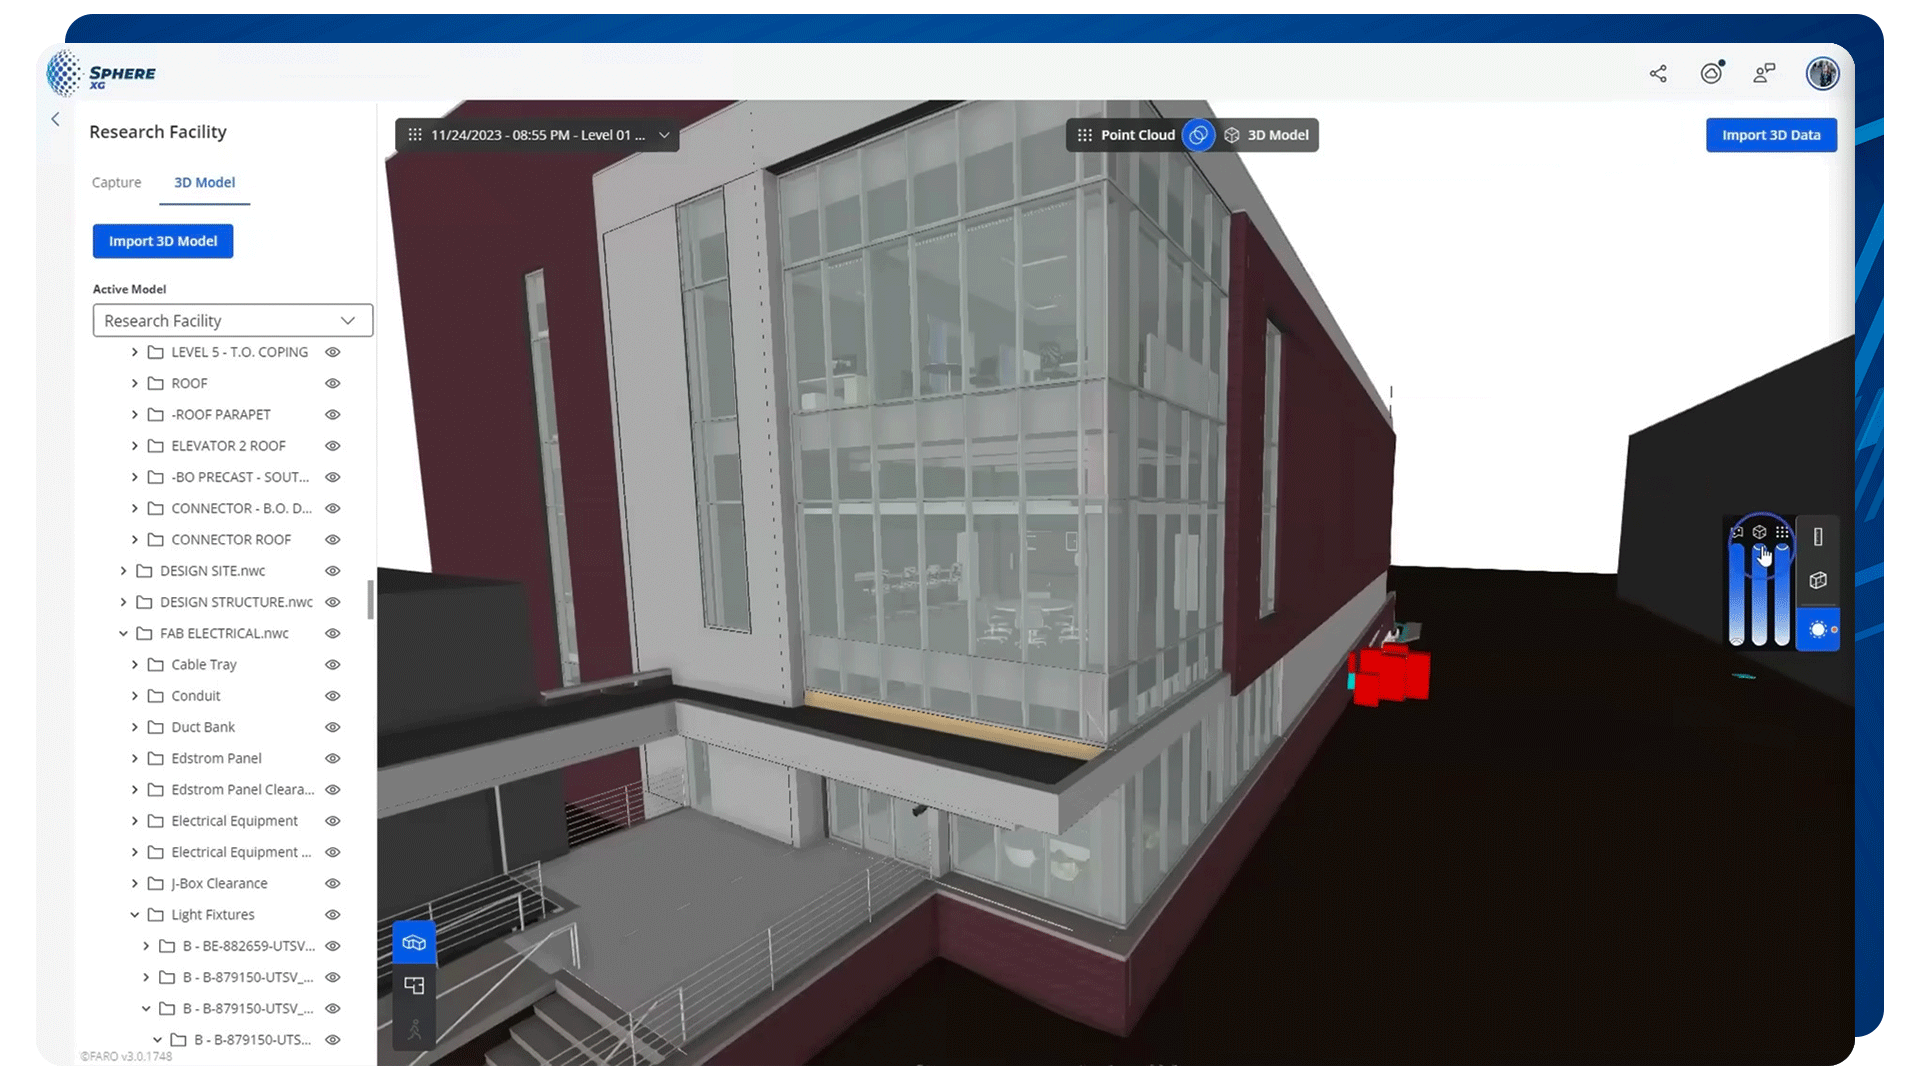Click the model tree vertical scrollbar
Image resolution: width=1920 pixels, height=1080 pixels.
pyautogui.click(x=371, y=600)
